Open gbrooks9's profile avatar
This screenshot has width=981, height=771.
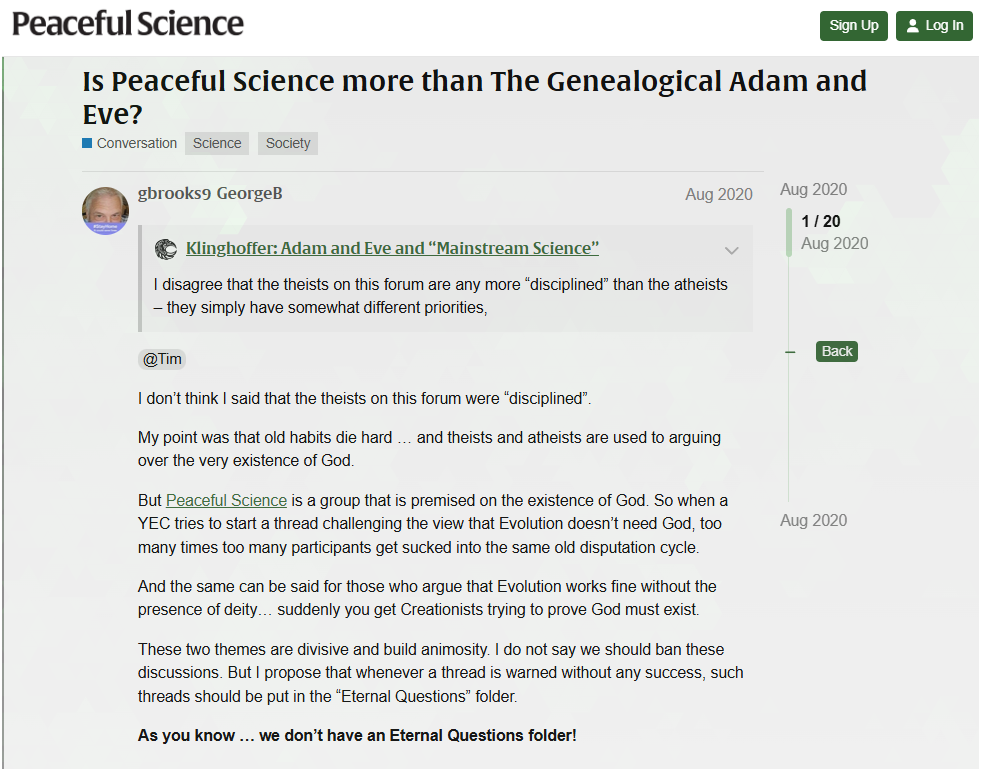coord(105,210)
